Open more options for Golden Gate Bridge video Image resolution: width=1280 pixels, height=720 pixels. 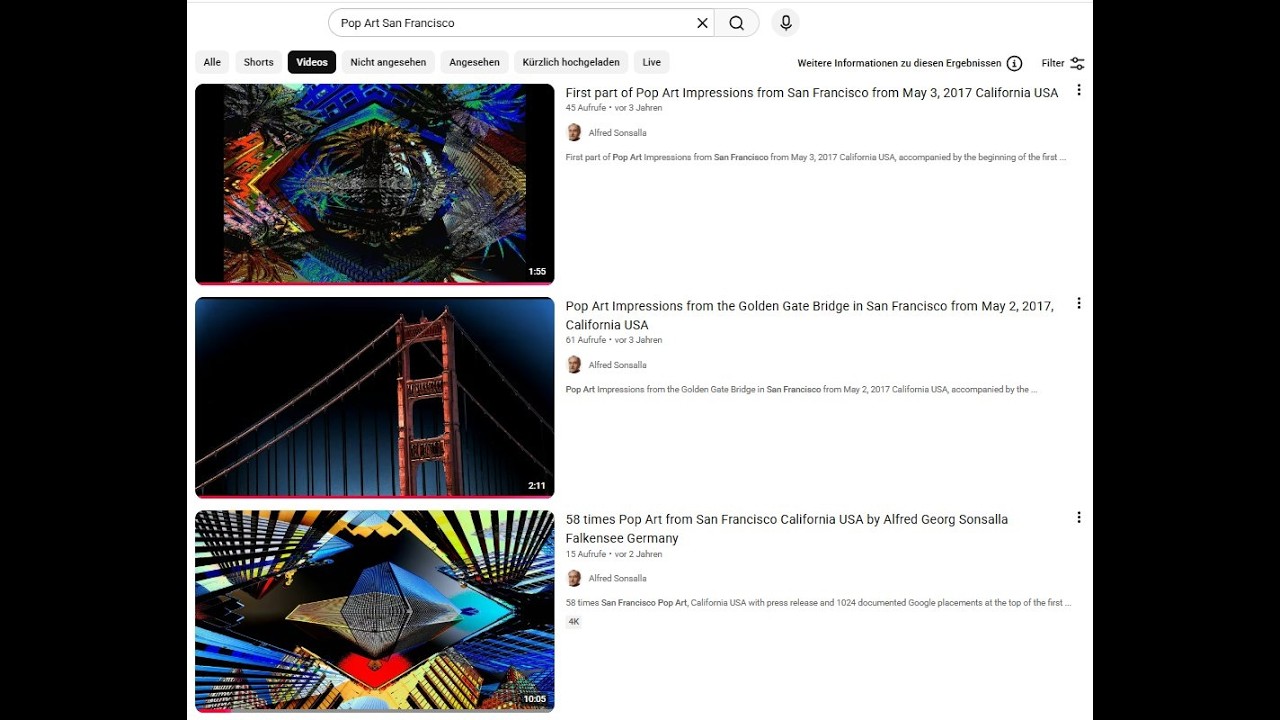tap(1078, 303)
